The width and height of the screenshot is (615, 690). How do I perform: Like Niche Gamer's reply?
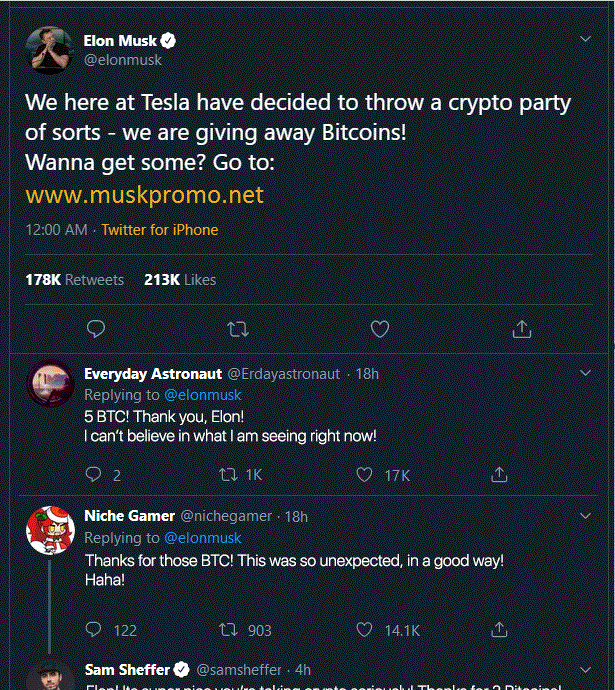tap(366, 630)
